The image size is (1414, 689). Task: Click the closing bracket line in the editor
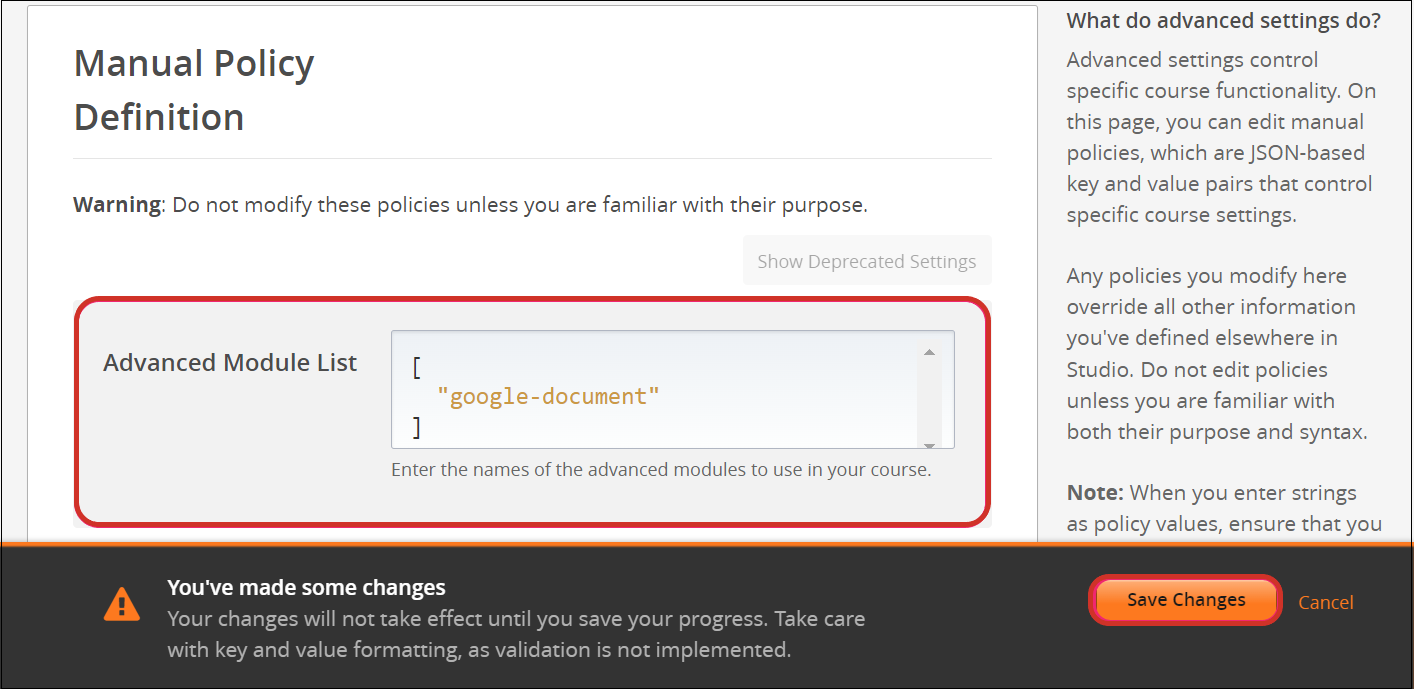[417, 427]
